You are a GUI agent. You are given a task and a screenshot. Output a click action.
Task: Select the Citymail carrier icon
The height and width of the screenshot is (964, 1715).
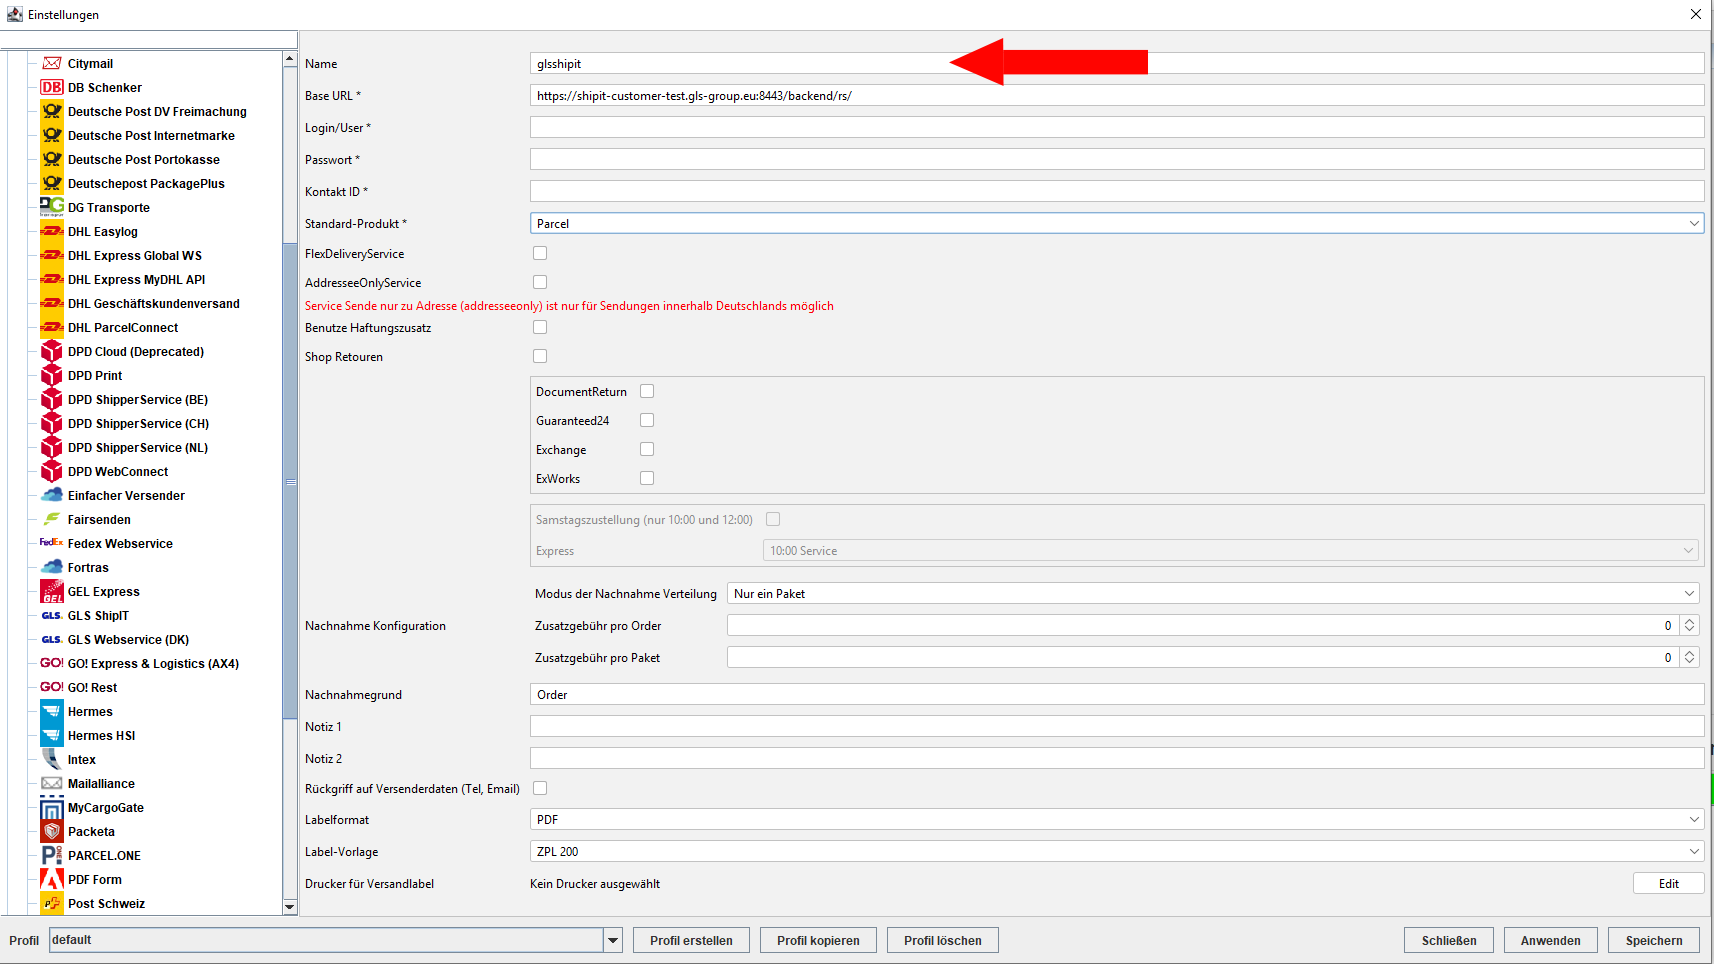52,63
